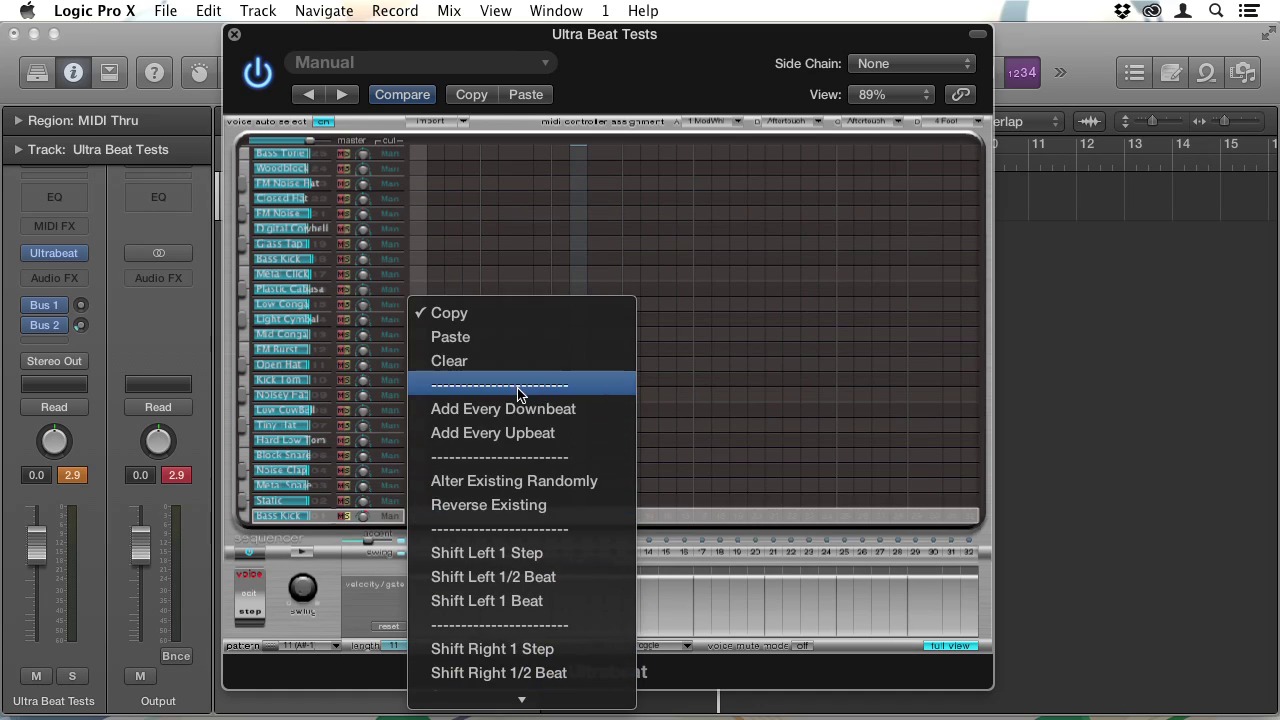Open the List Editors icon
The height and width of the screenshot is (720, 1280).
[1134, 72]
